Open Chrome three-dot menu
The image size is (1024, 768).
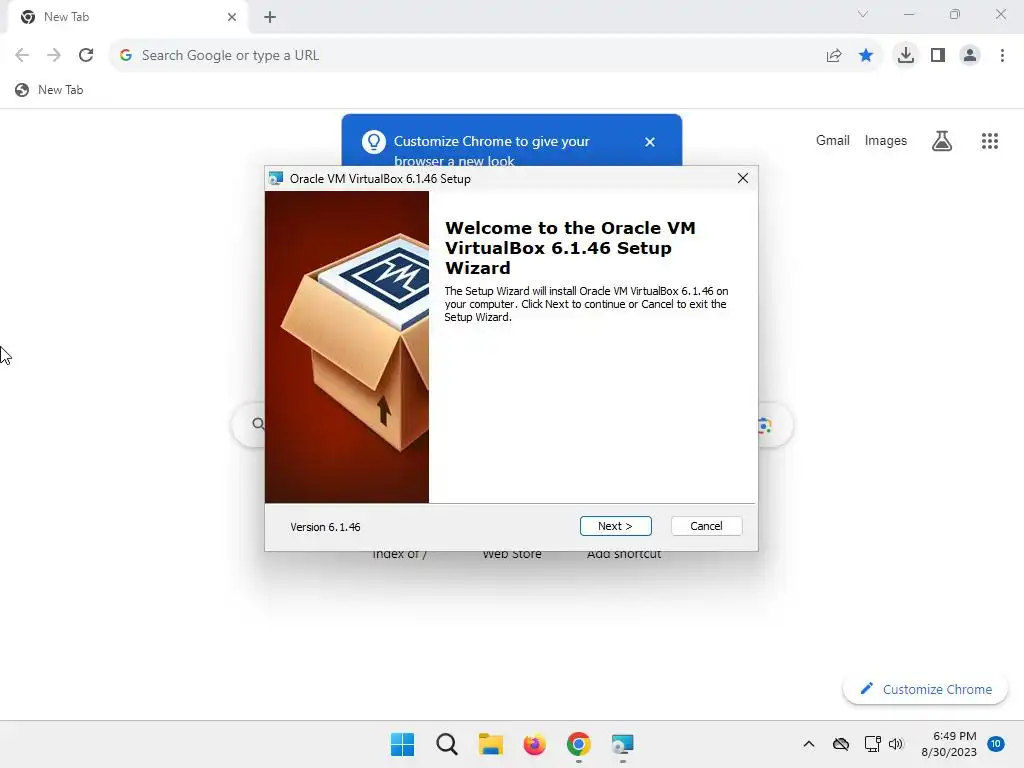pyautogui.click(x=1002, y=56)
